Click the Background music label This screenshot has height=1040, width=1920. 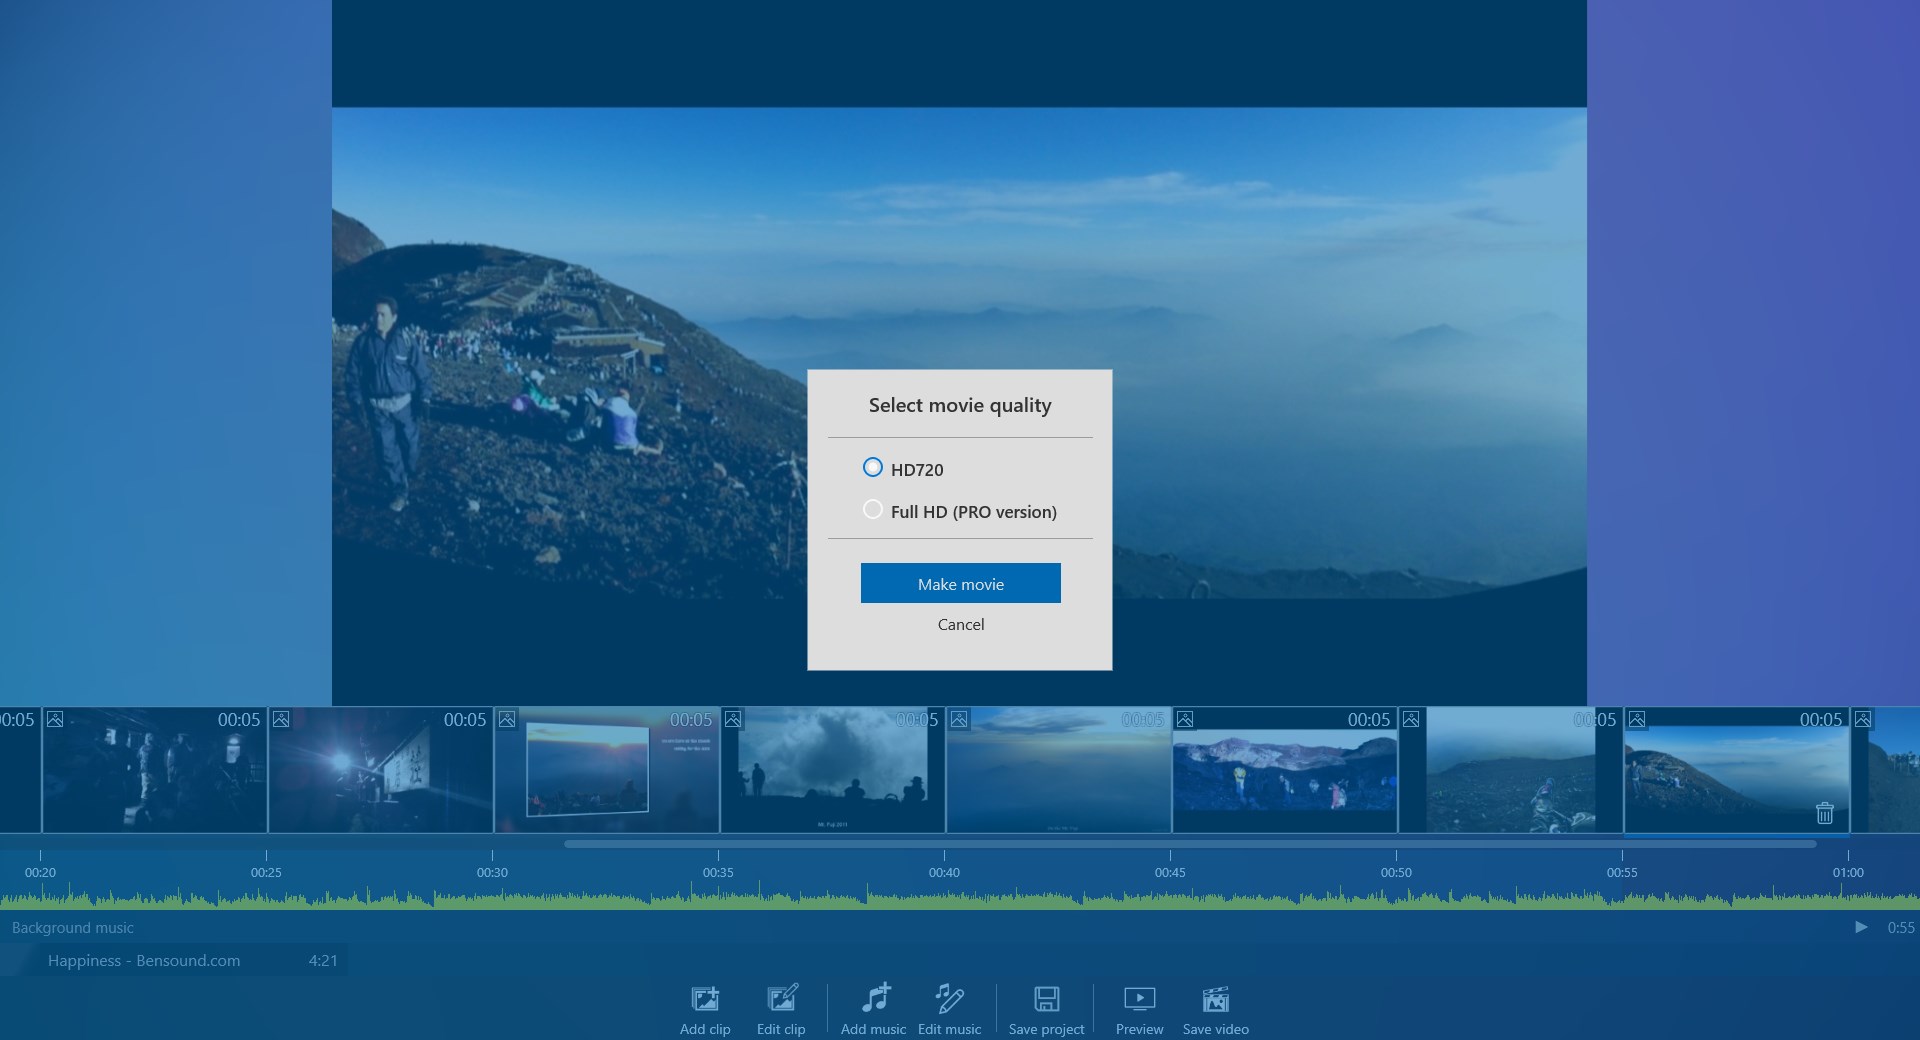tap(73, 928)
